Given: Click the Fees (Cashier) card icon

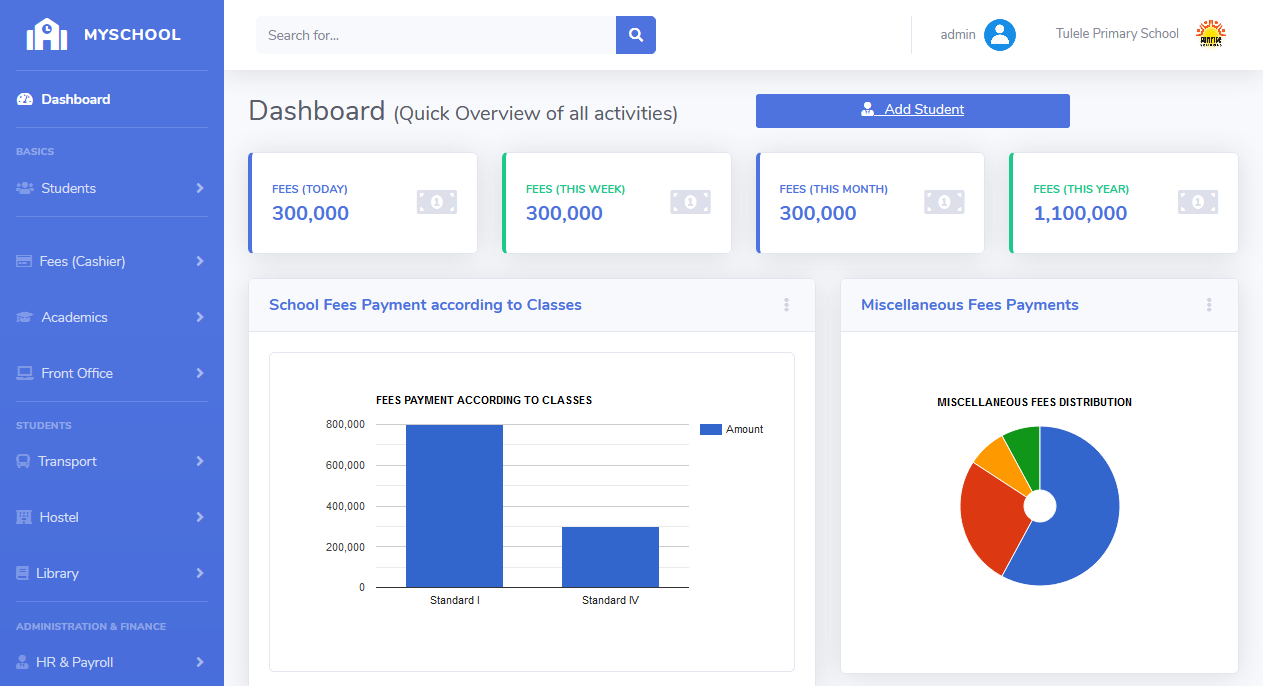Looking at the screenshot, I should 24,261.
